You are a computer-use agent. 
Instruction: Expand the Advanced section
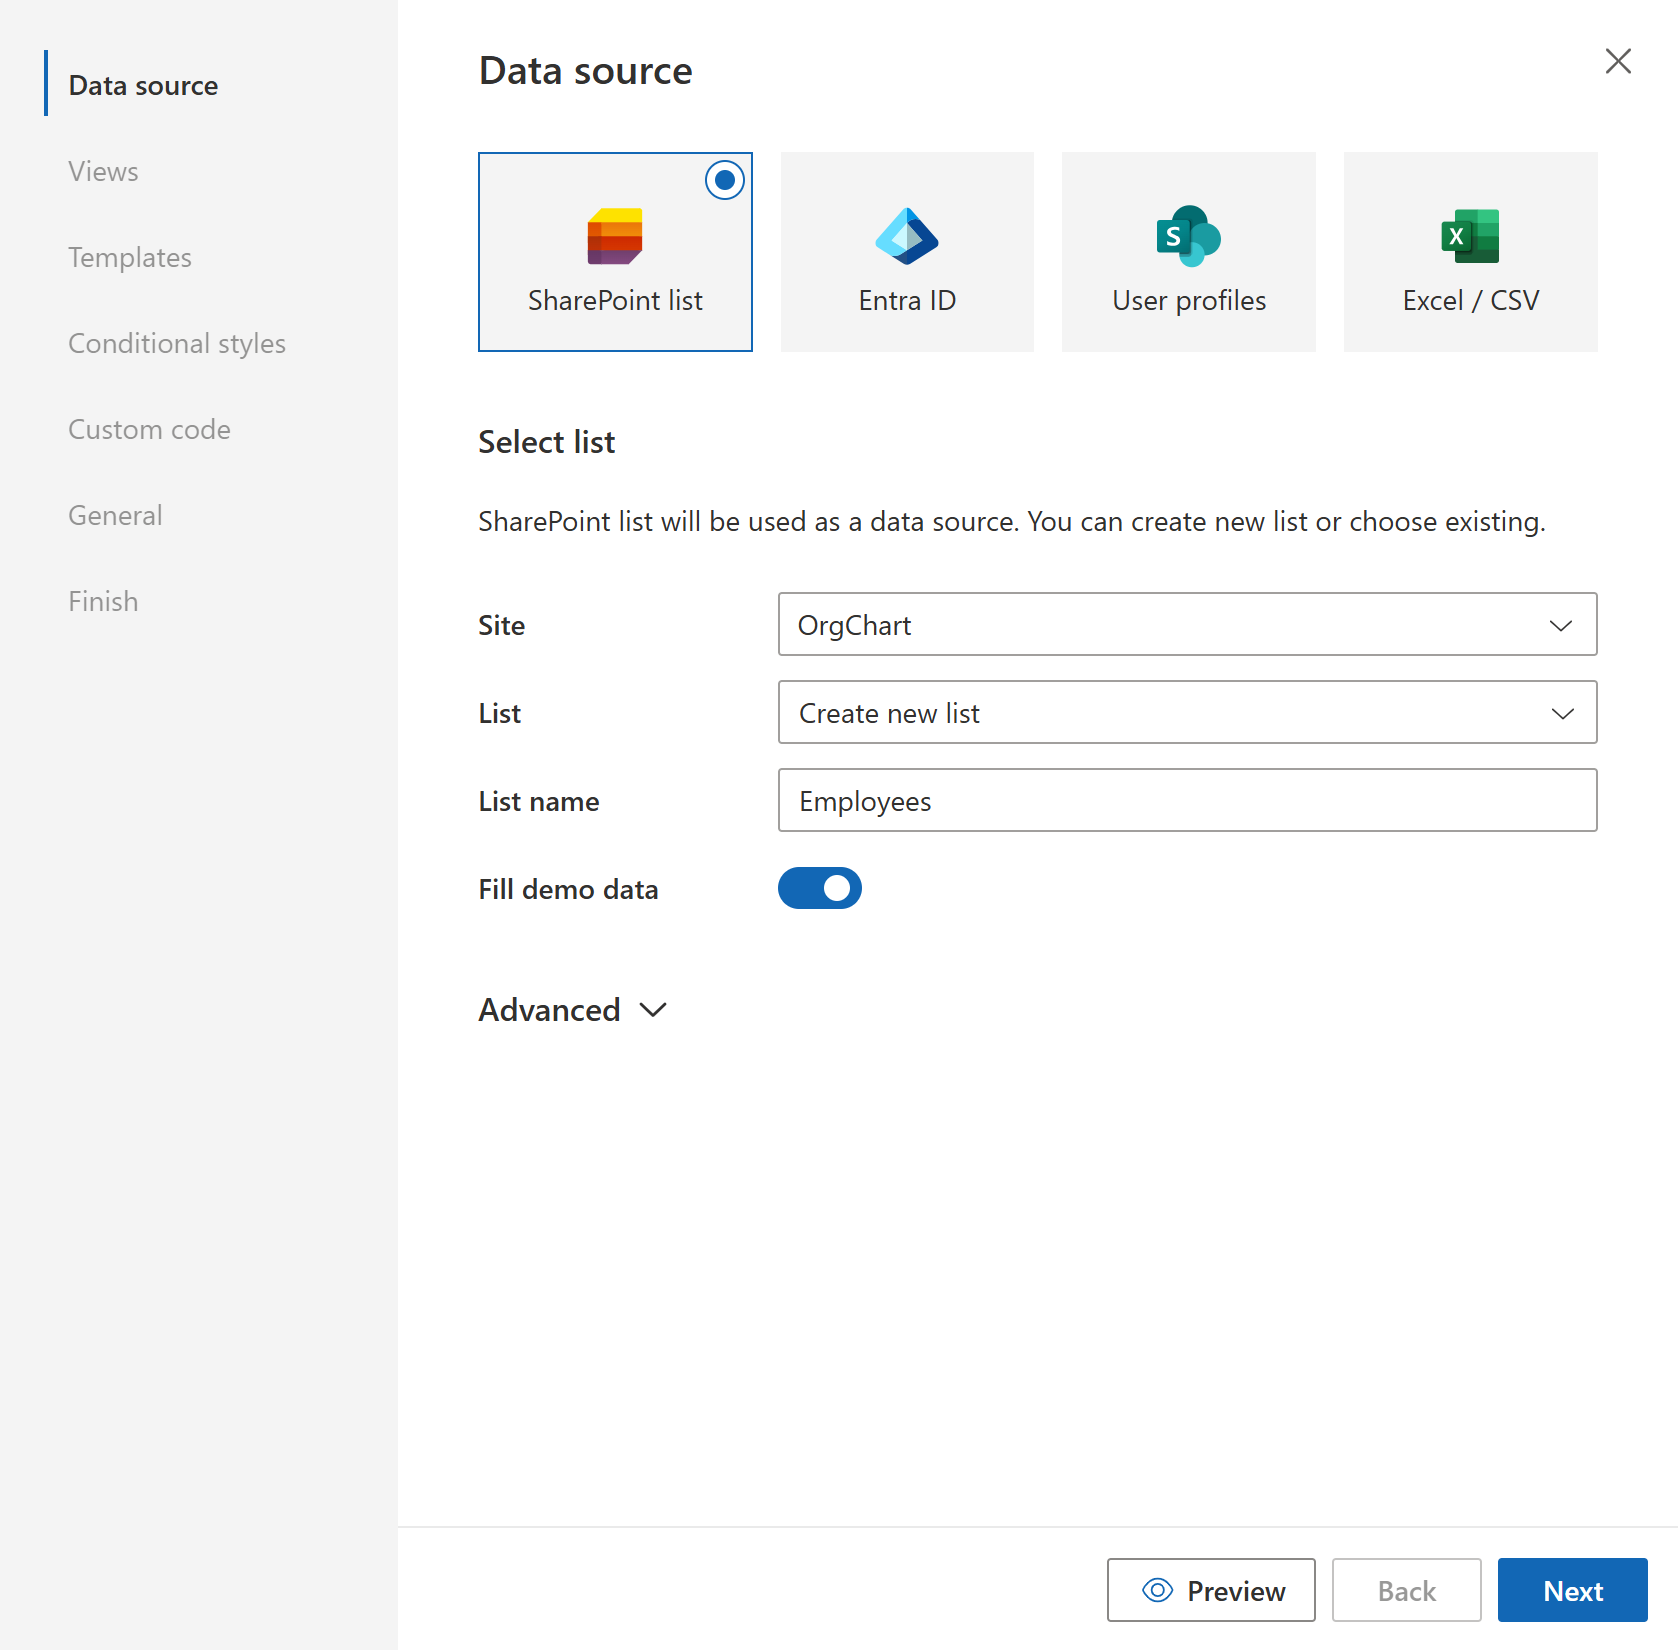(572, 1009)
